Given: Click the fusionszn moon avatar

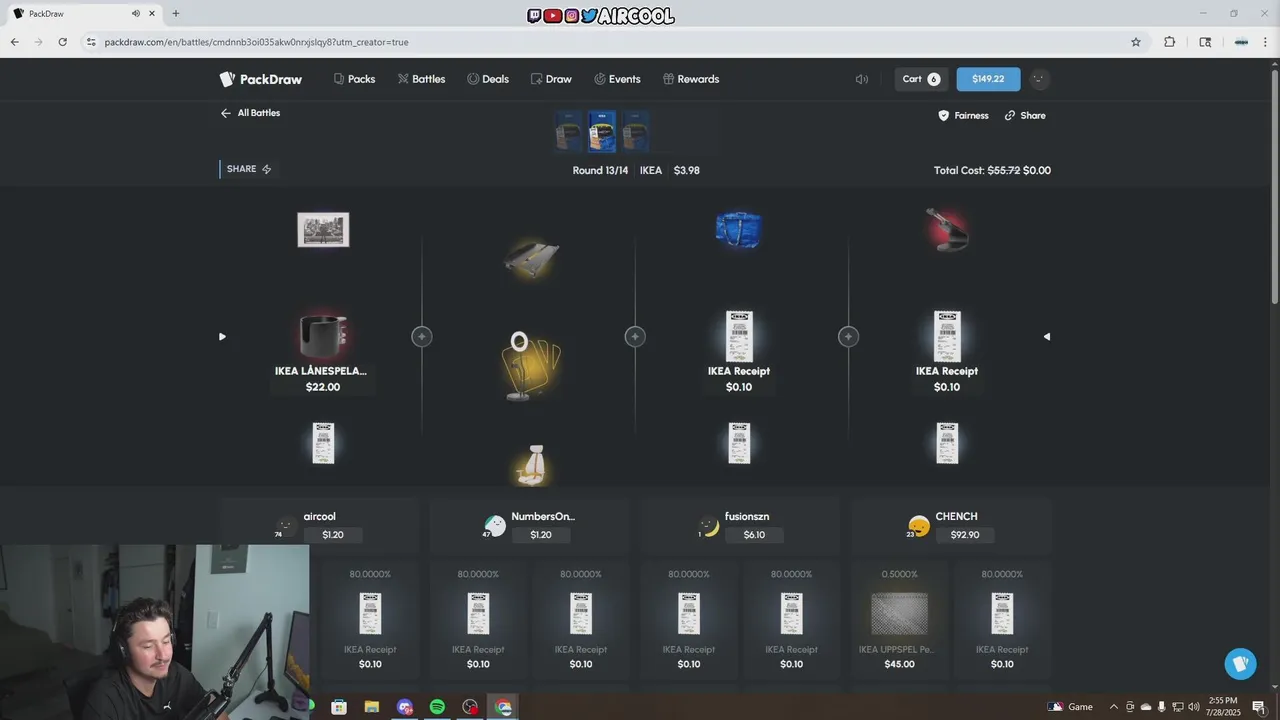Looking at the screenshot, I should pos(709,526).
